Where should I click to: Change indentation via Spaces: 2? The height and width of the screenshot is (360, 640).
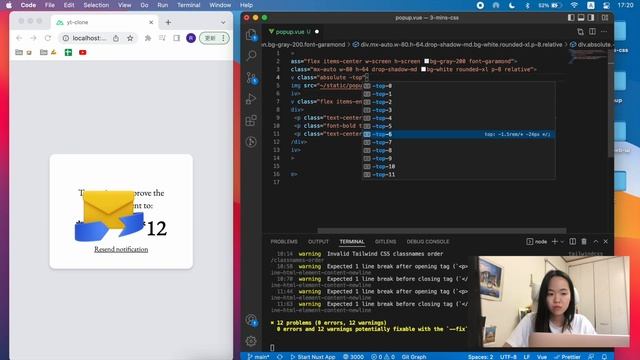coord(480,357)
